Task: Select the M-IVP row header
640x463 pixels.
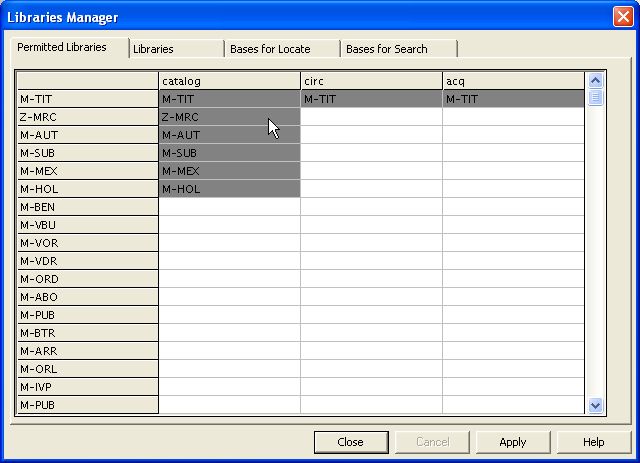Action: click(88, 387)
